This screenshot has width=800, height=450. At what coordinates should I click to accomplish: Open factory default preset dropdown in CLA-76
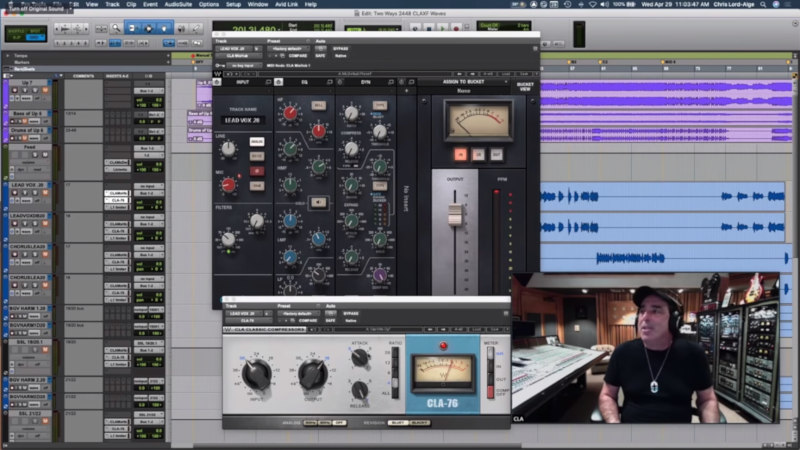coord(298,314)
